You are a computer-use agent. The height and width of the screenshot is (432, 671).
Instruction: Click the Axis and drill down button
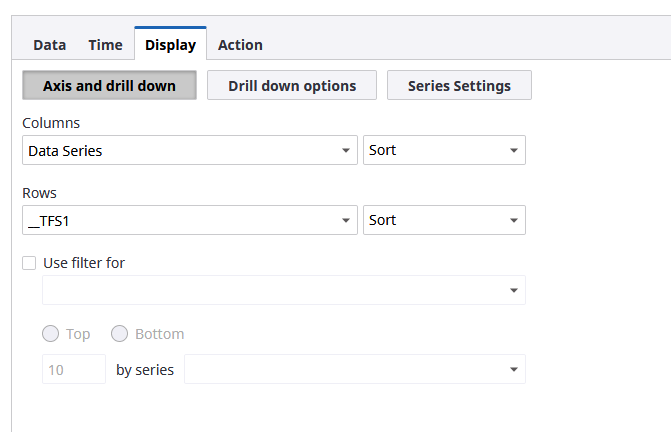pos(109,86)
